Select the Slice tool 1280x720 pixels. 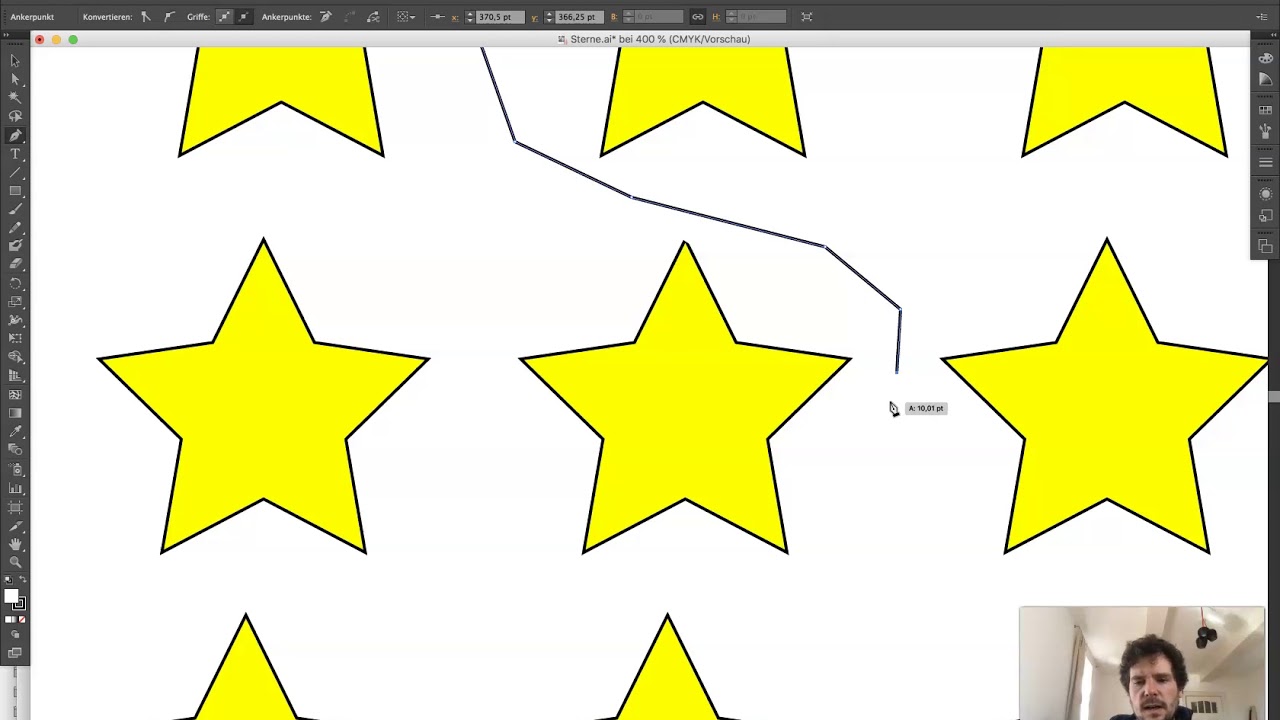pyautogui.click(x=15, y=525)
